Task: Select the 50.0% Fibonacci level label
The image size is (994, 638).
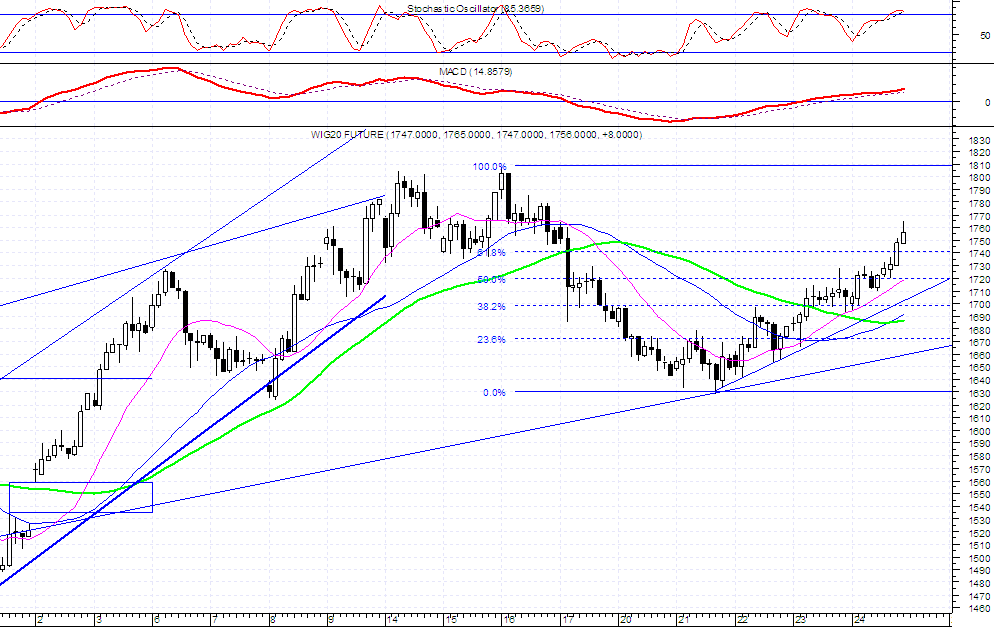Action: point(491,279)
